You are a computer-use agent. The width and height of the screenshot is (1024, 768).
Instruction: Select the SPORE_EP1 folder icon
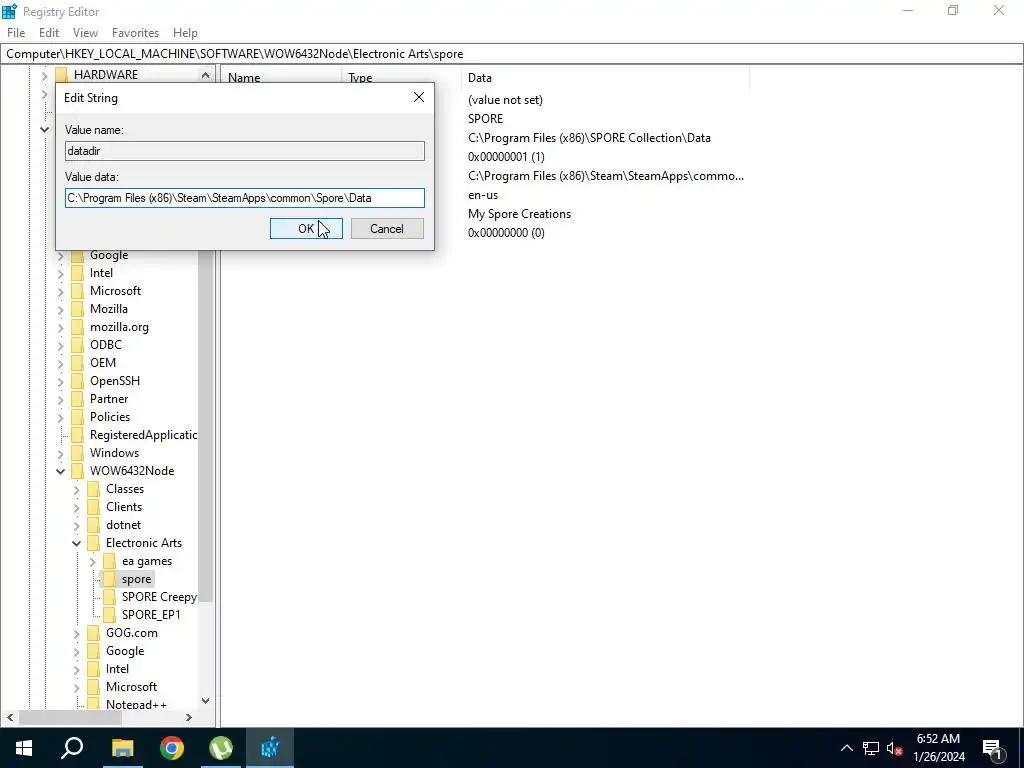click(109, 615)
